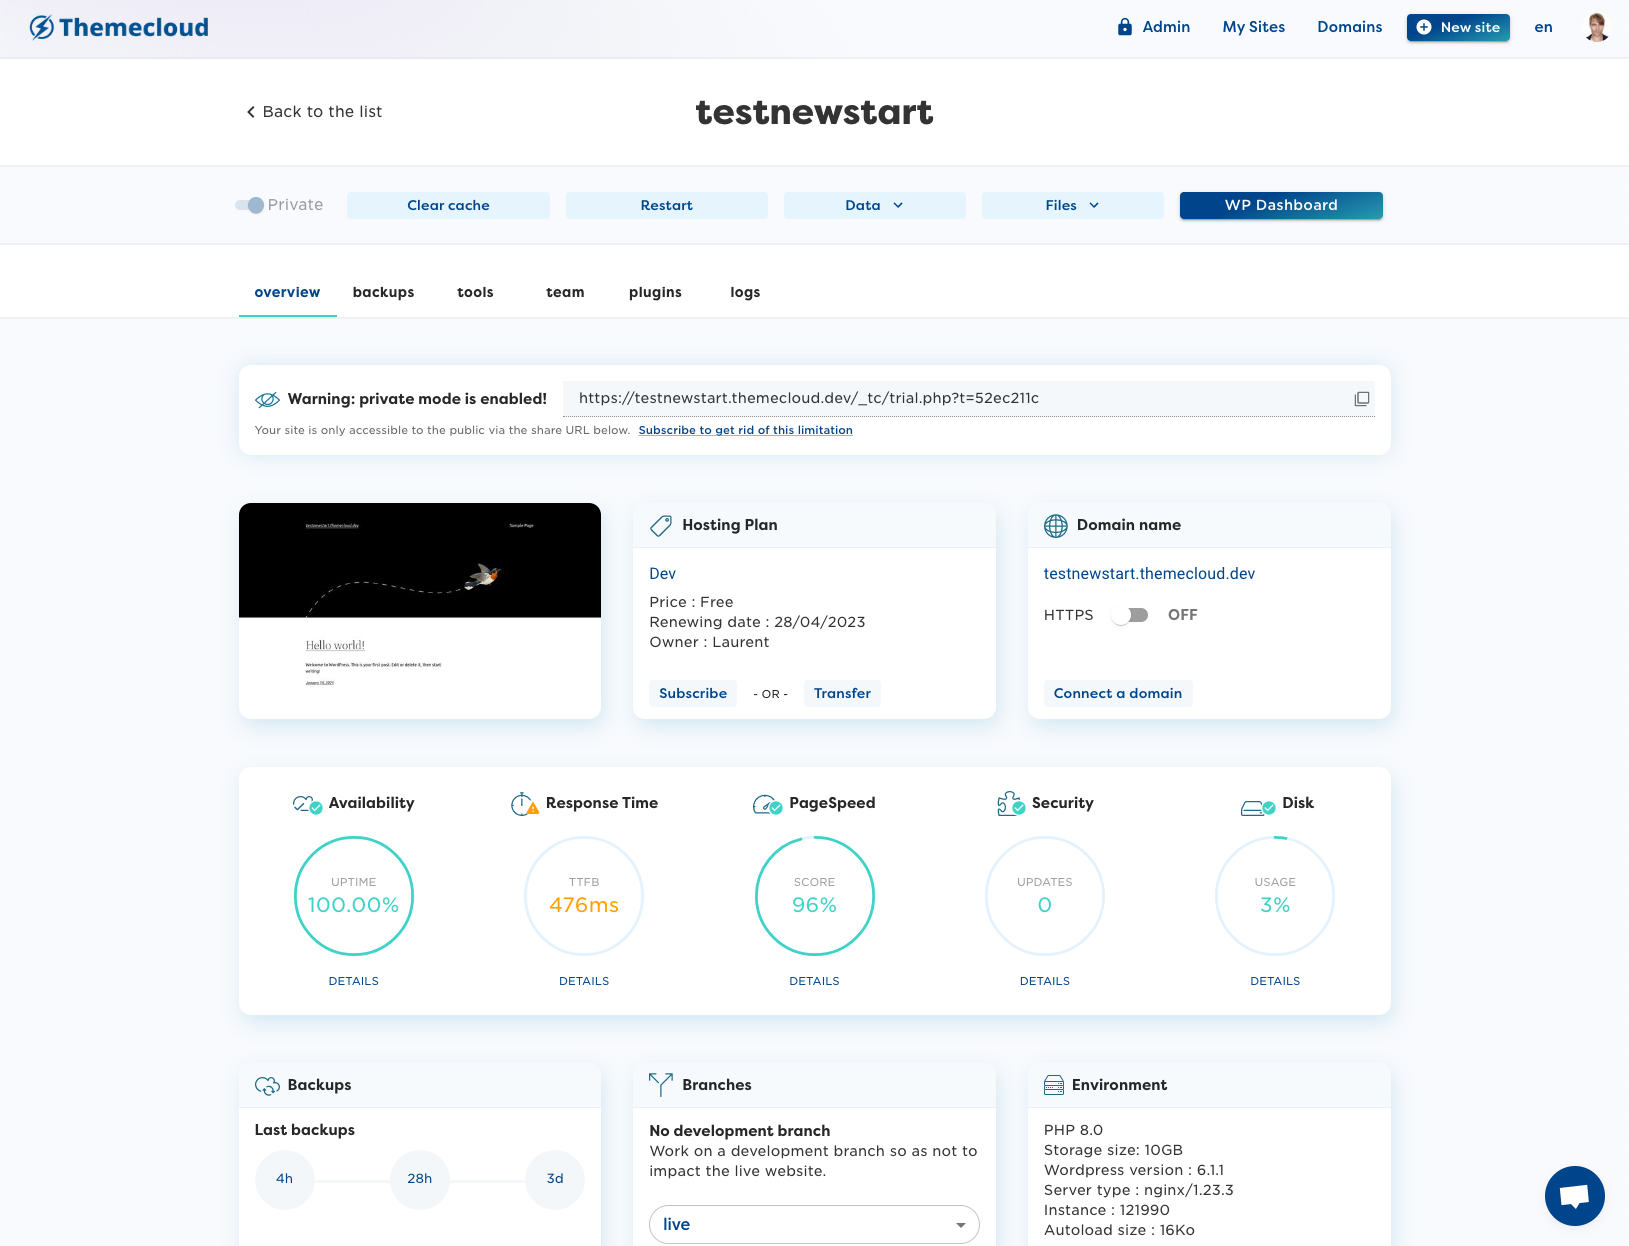The height and width of the screenshot is (1246, 1629).
Task: Click the private mode crossed-eye icon
Action: tap(267, 399)
